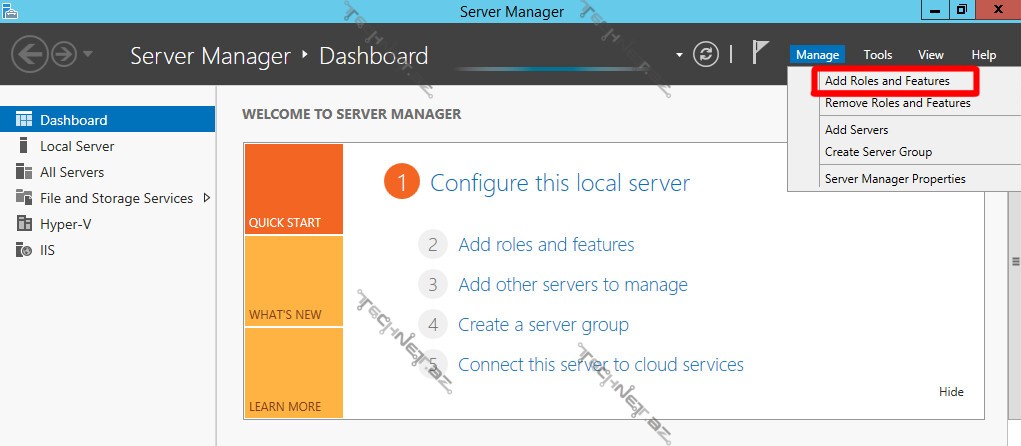Open Local Server from the sidebar
This screenshot has width=1021, height=446.
77,146
